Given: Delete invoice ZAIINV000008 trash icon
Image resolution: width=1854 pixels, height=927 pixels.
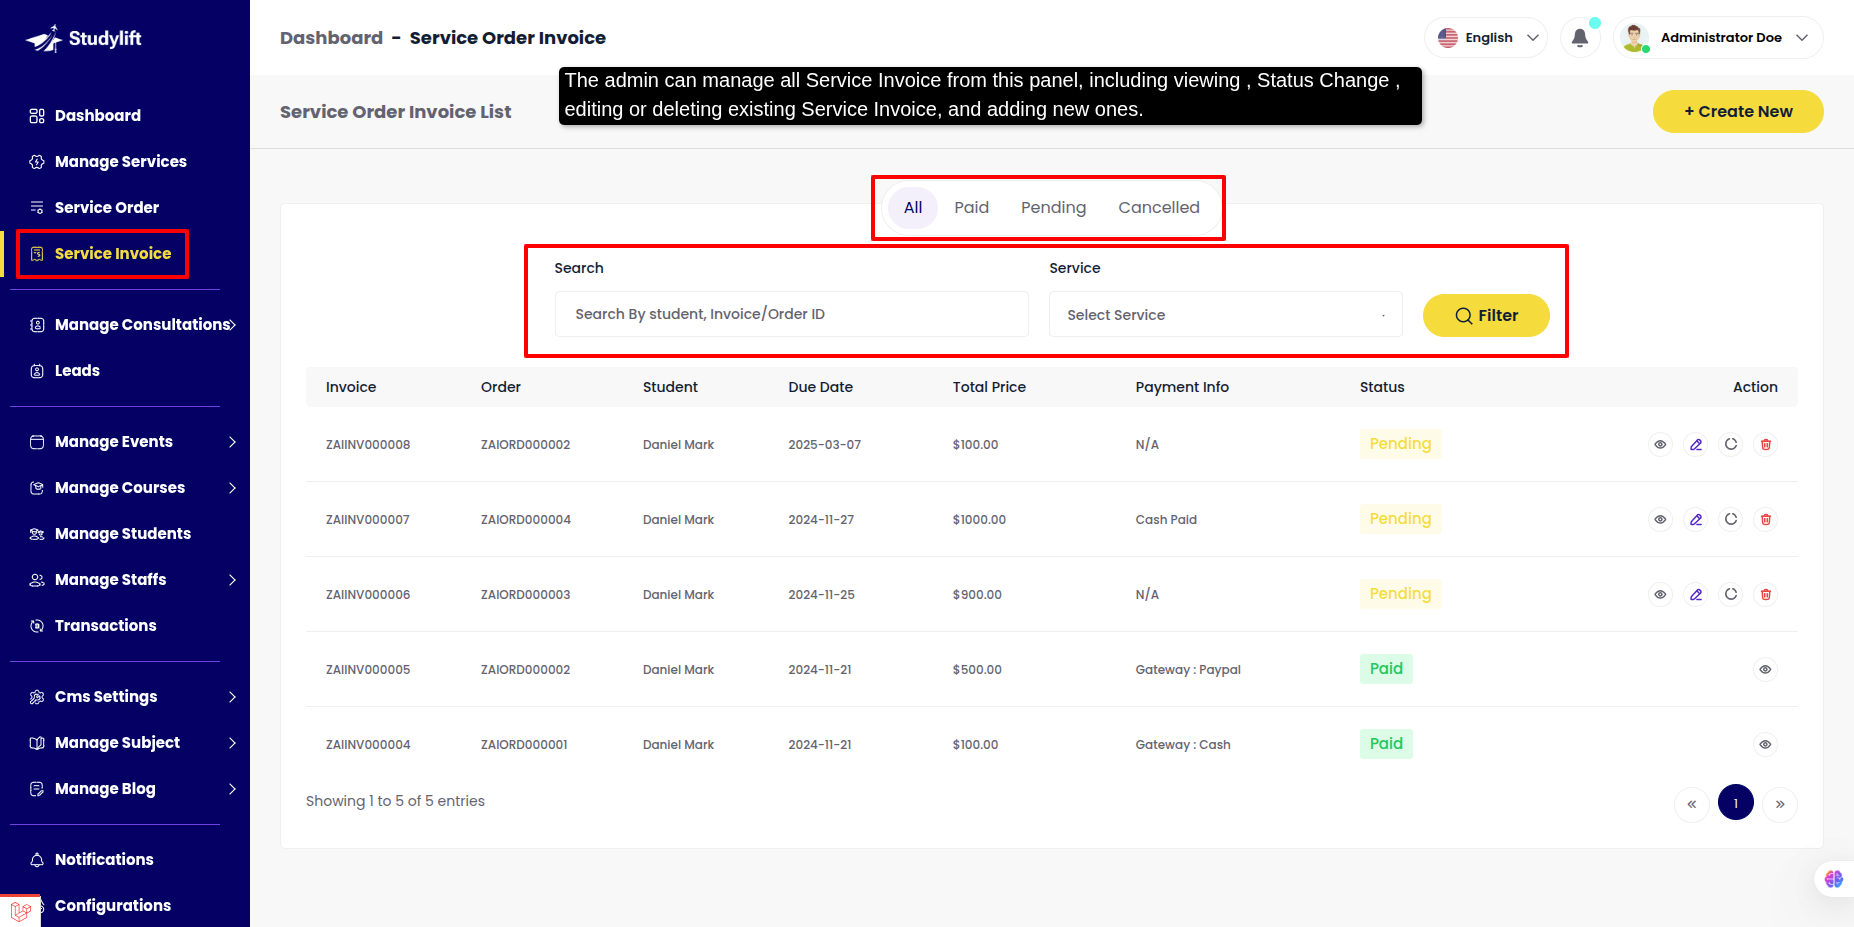Looking at the screenshot, I should pos(1766,444).
